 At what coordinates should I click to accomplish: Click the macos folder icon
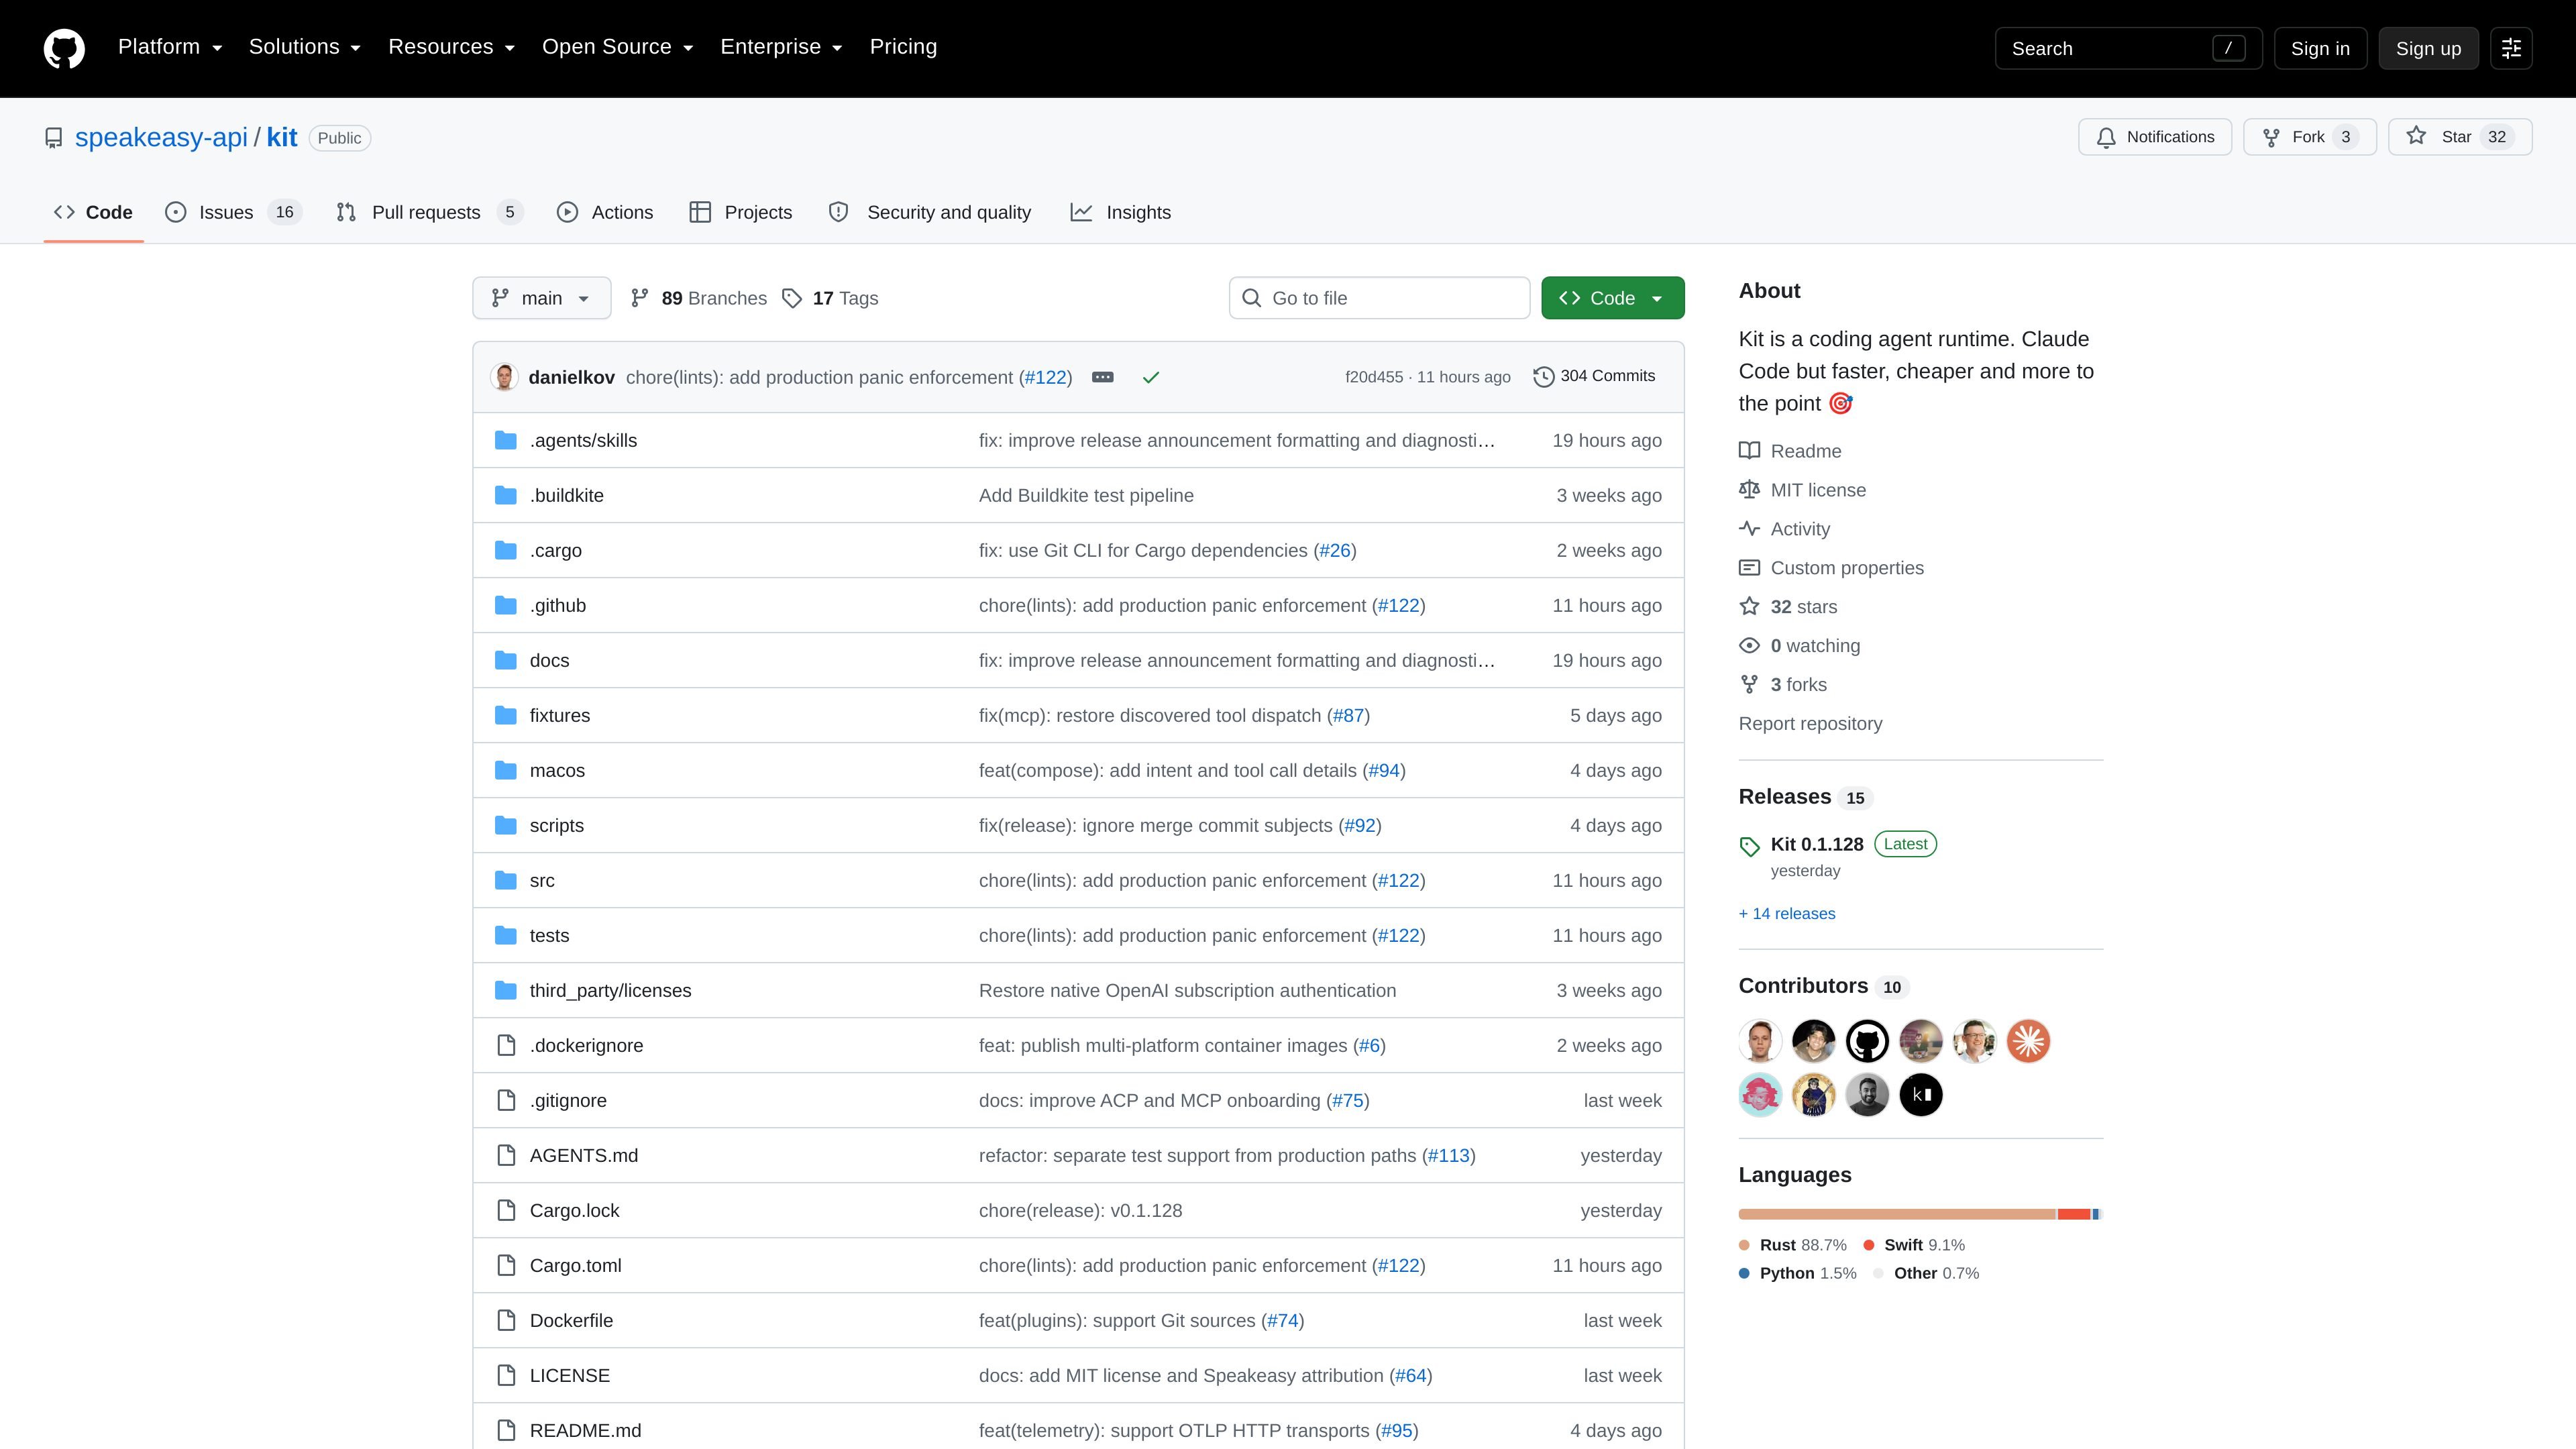pyautogui.click(x=506, y=770)
